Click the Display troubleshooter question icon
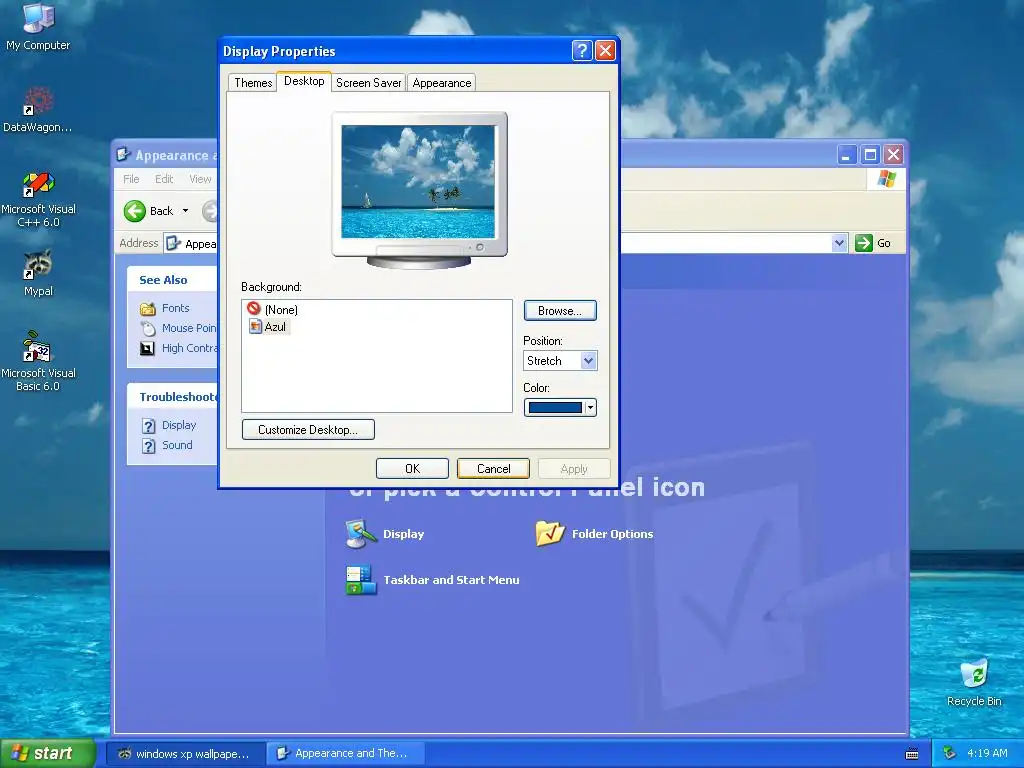This screenshot has width=1024, height=768. pos(149,426)
